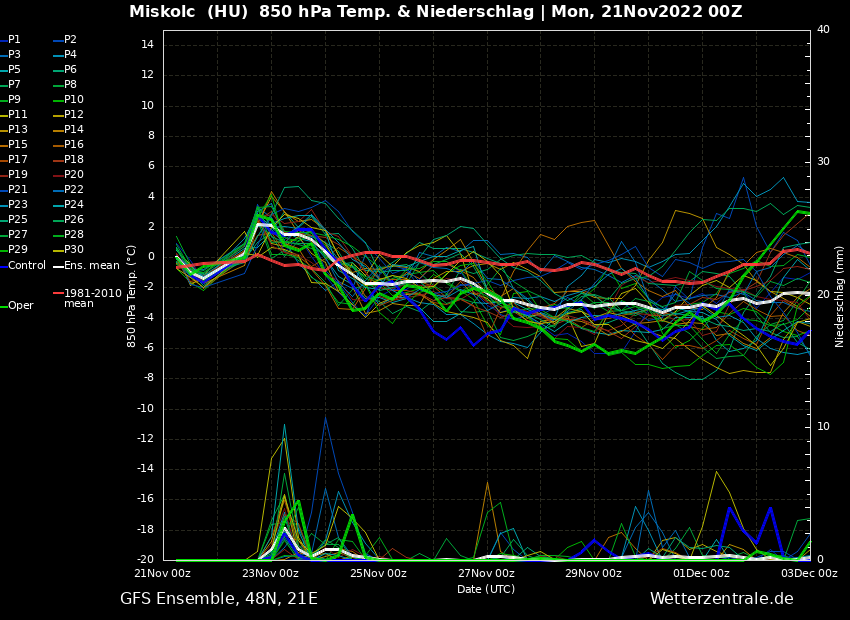This screenshot has width=850, height=620.
Task: Select the P16 legend entry
Action: tap(73, 145)
